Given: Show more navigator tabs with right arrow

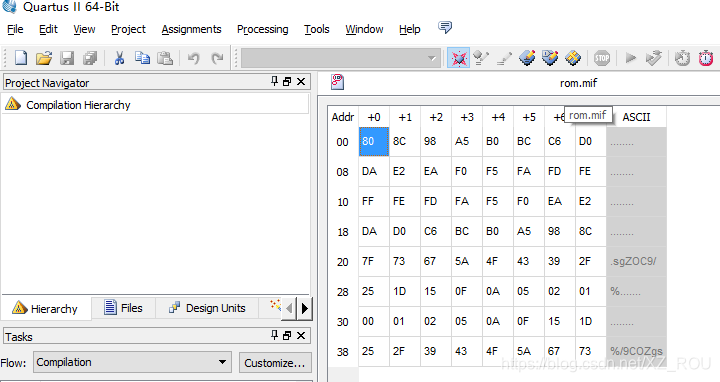Looking at the screenshot, I should 305,308.
